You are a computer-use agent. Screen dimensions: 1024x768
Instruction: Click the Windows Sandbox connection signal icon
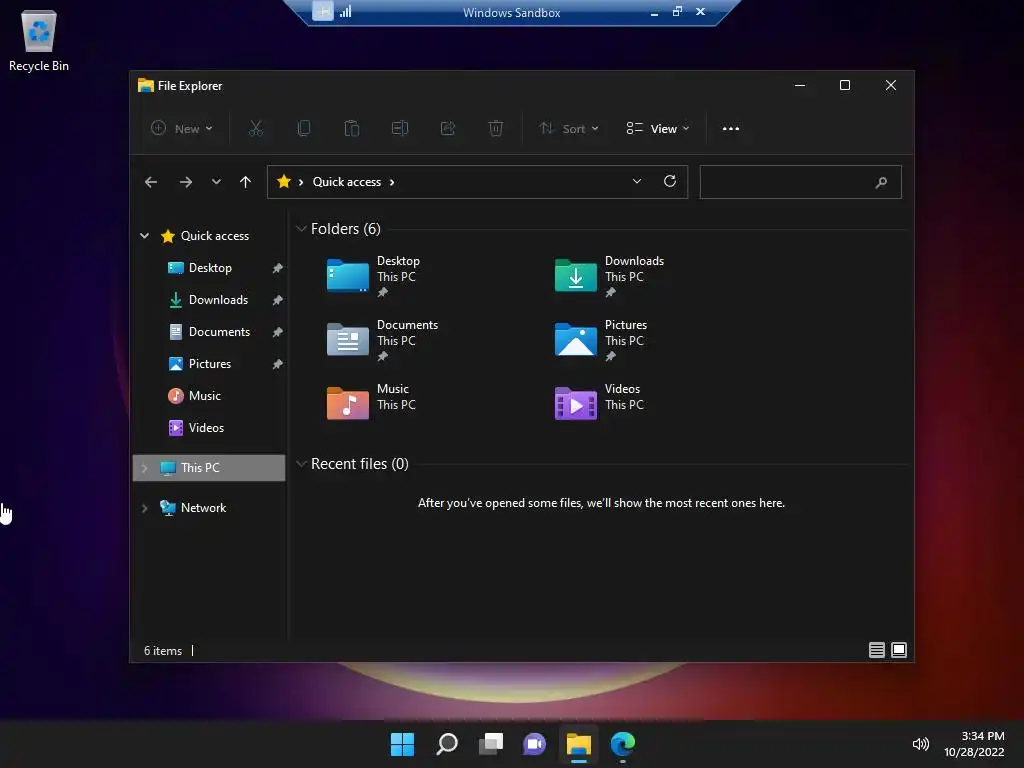tap(345, 12)
